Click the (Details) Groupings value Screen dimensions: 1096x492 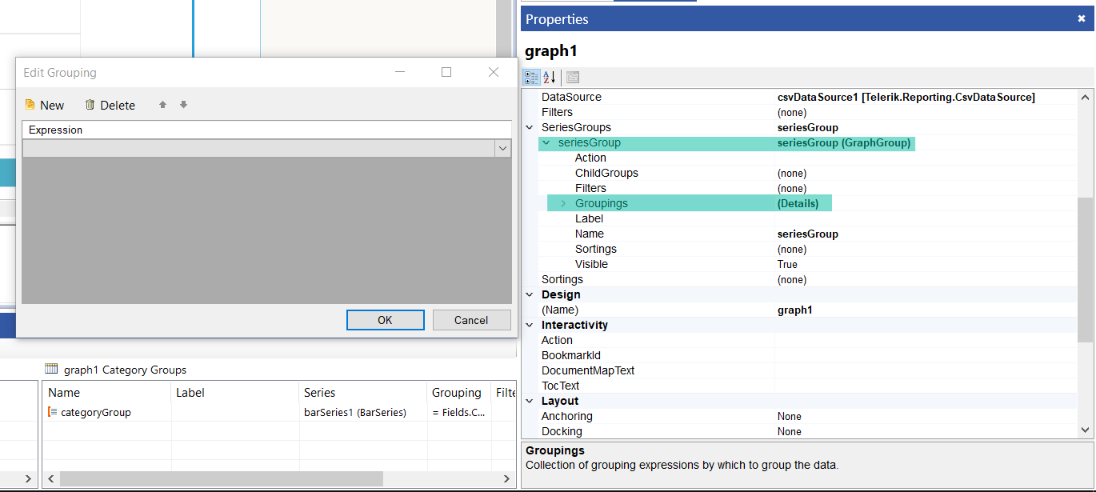point(798,203)
